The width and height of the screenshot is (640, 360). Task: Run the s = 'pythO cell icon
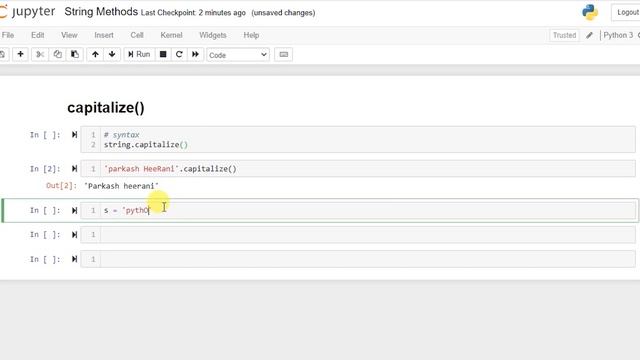click(x=74, y=210)
